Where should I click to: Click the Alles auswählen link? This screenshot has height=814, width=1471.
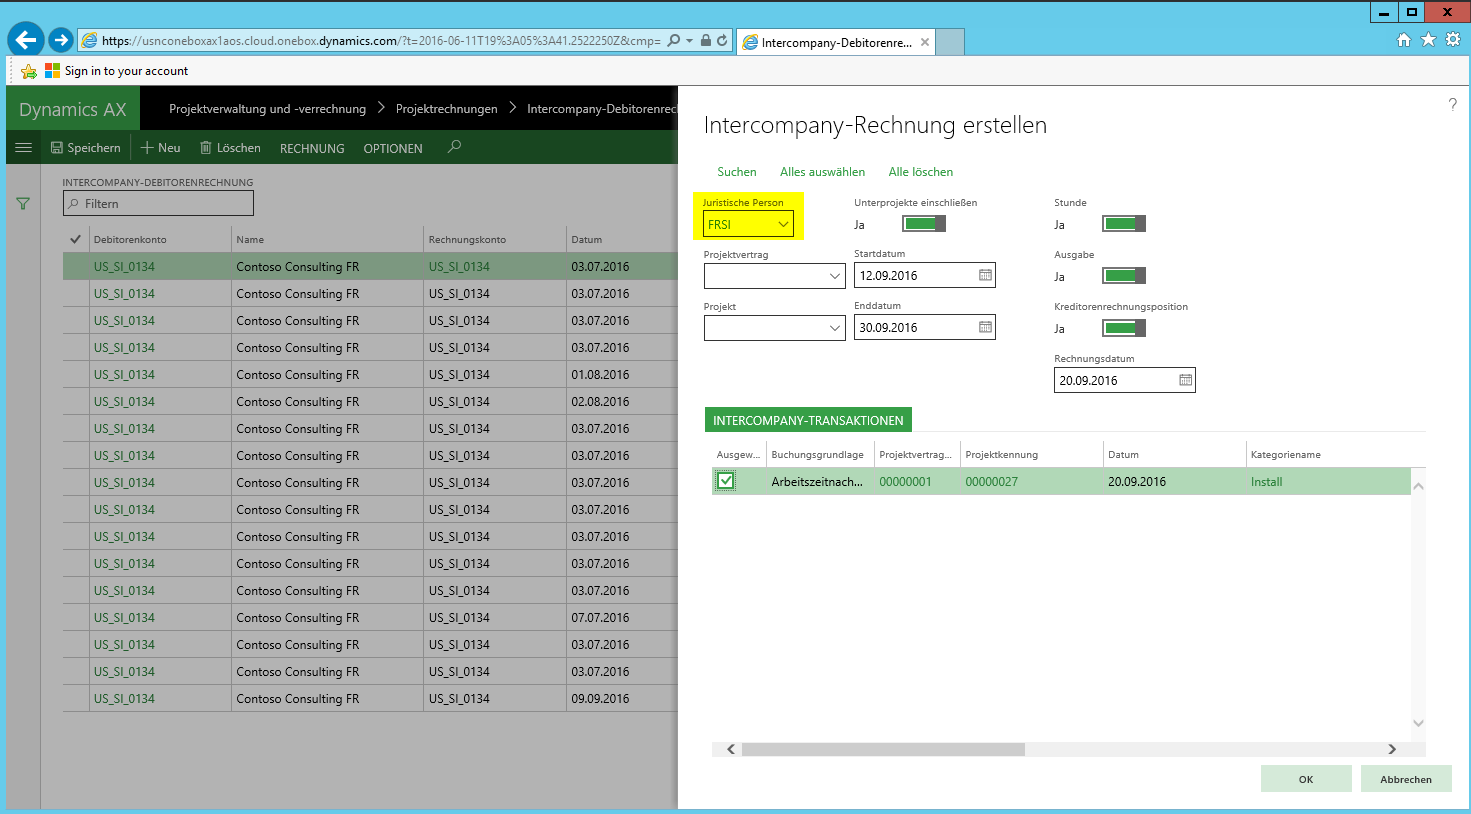(822, 172)
